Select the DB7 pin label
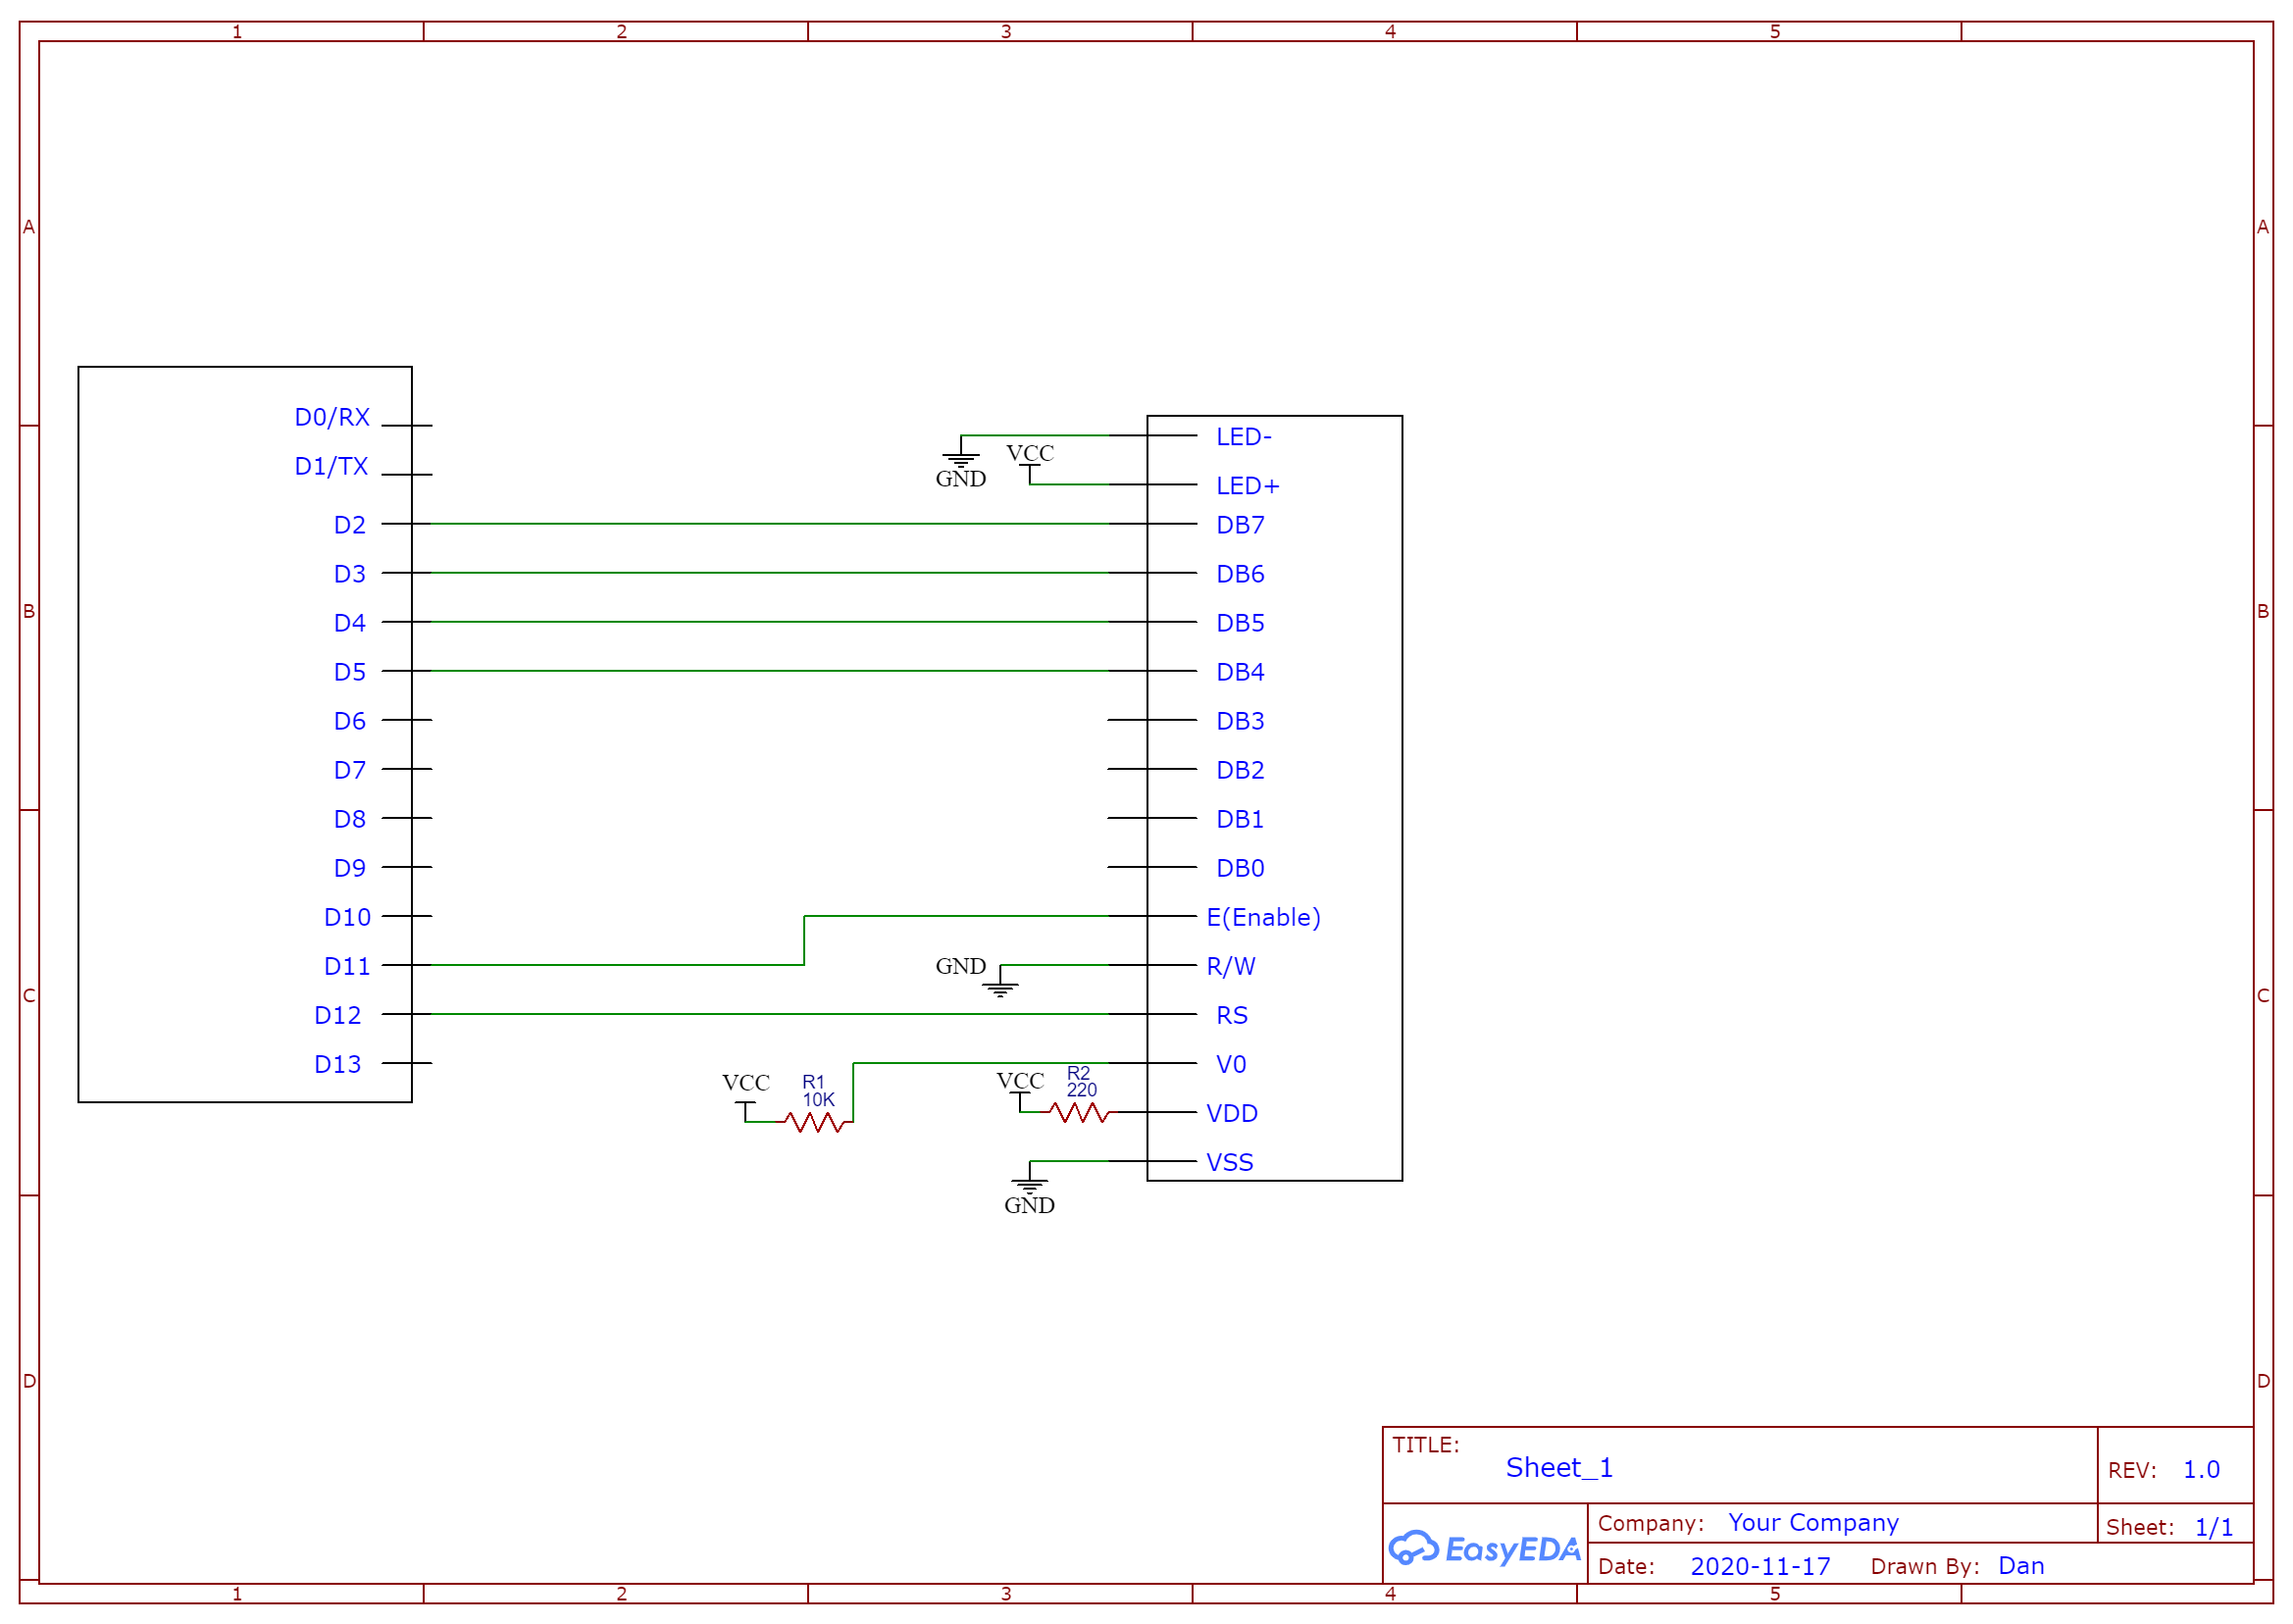Viewport: 2293px width, 1624px height. (x=1240, y=525)
